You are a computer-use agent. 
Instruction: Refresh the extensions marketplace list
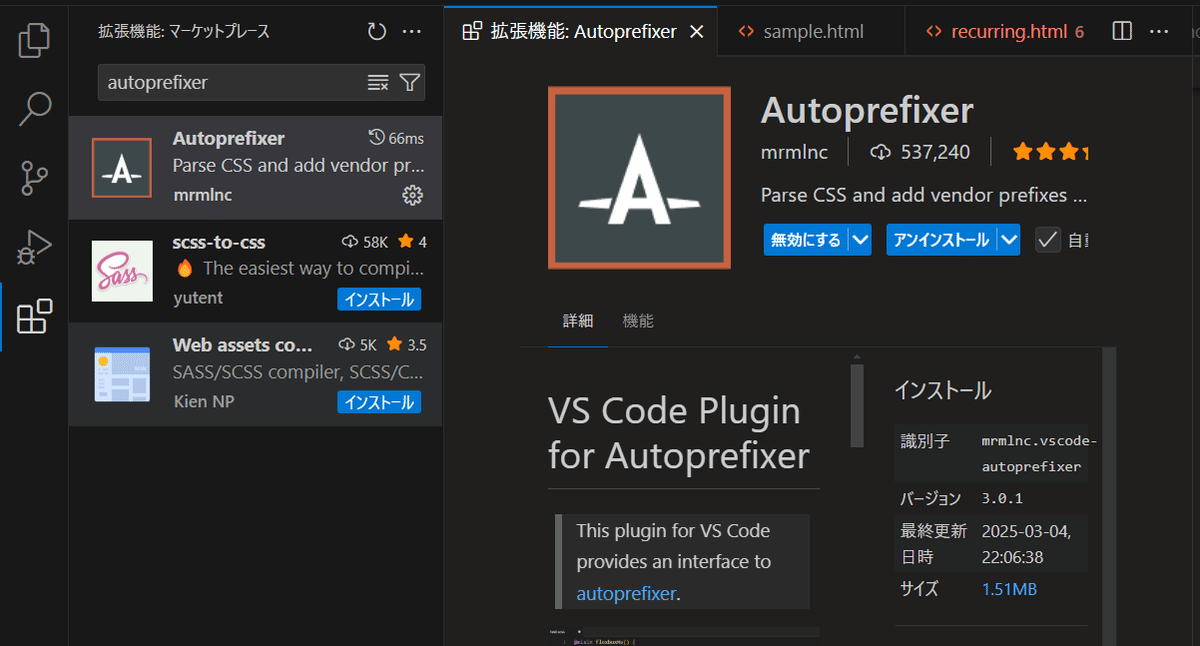click(x=376, y=31)
